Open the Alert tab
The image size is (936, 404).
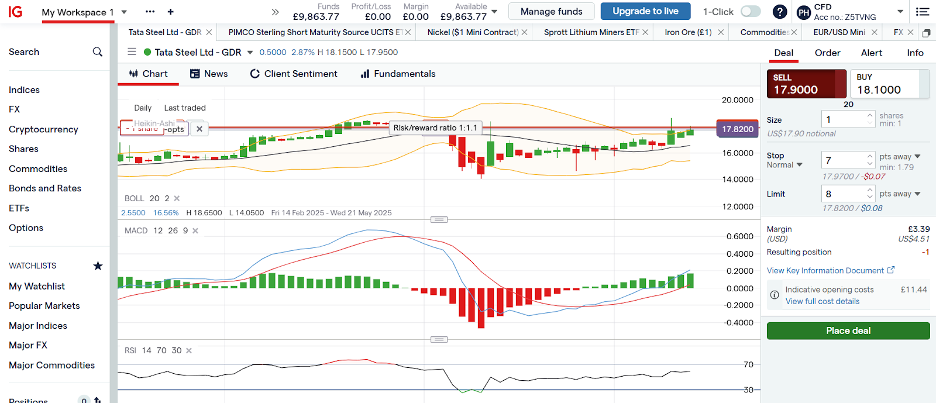872,53
